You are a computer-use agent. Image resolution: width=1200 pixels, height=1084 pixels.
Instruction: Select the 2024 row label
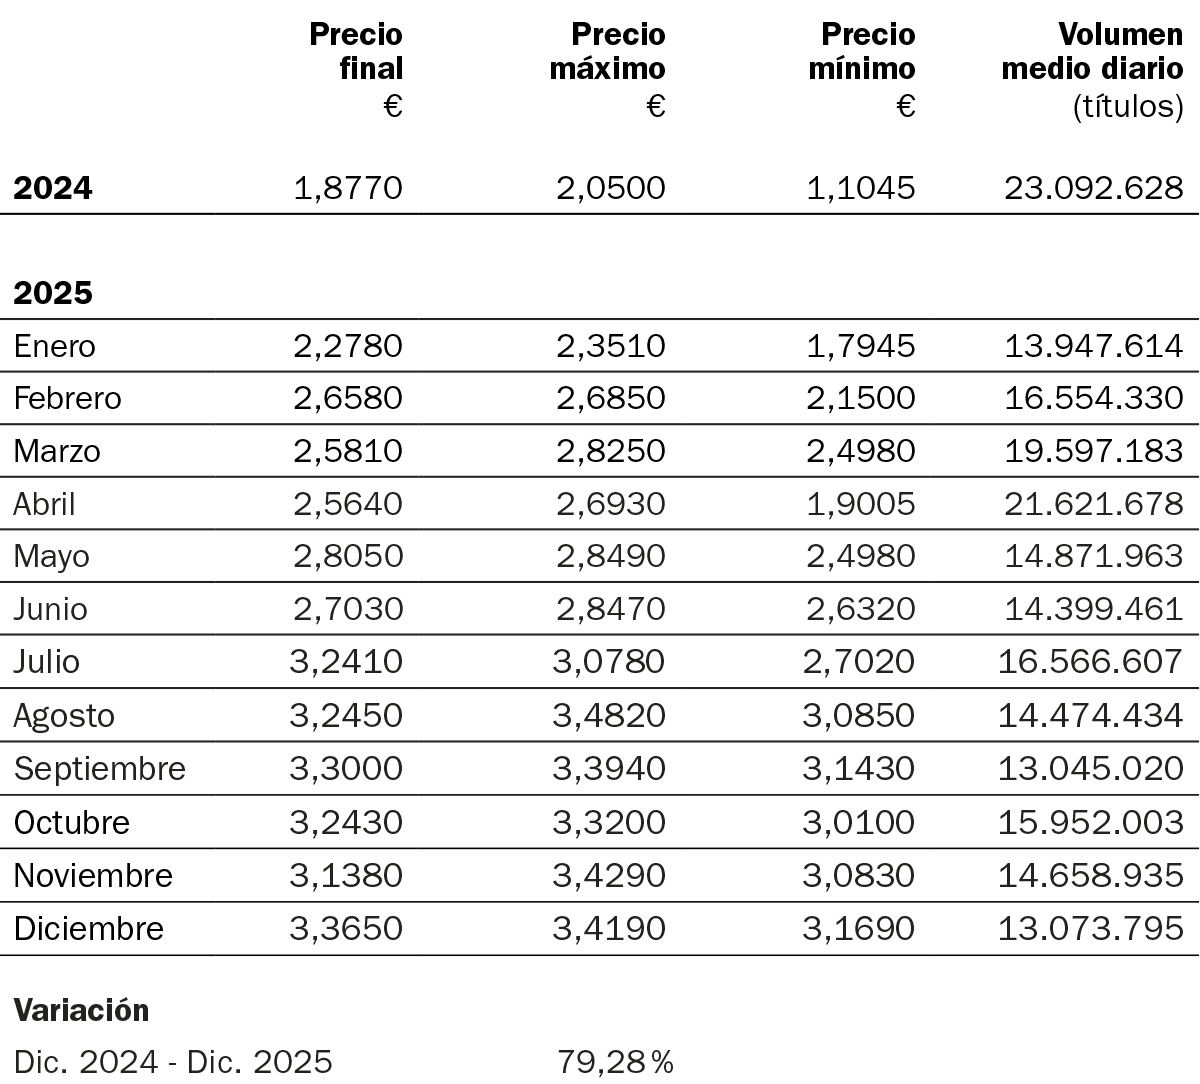(53, 188)
